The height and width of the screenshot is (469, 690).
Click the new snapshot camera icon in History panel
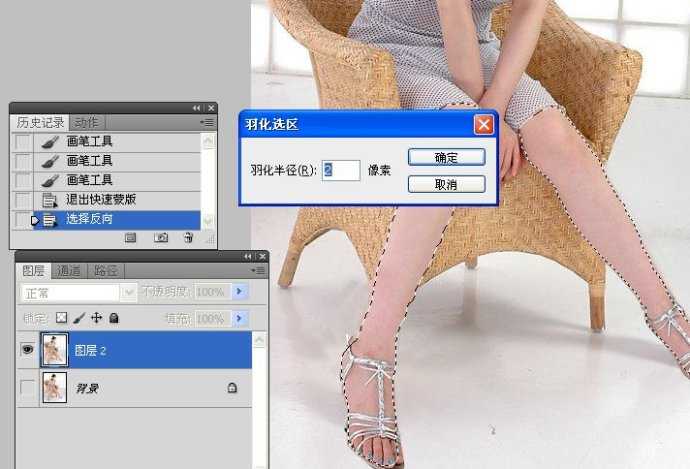161,238
